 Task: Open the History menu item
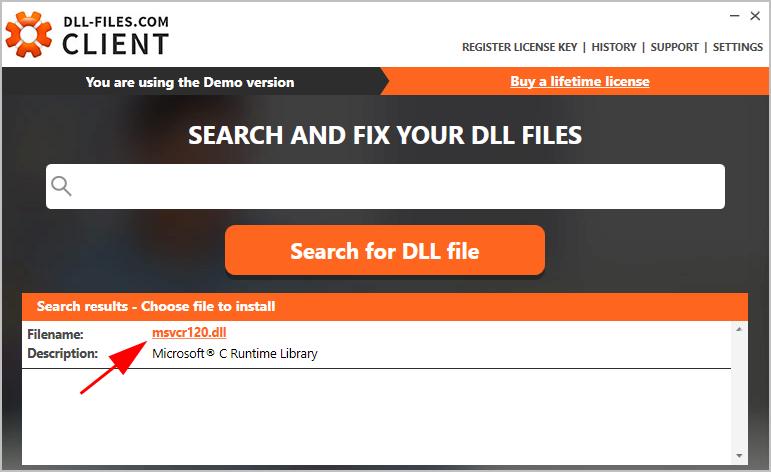(x=614, y=47)
